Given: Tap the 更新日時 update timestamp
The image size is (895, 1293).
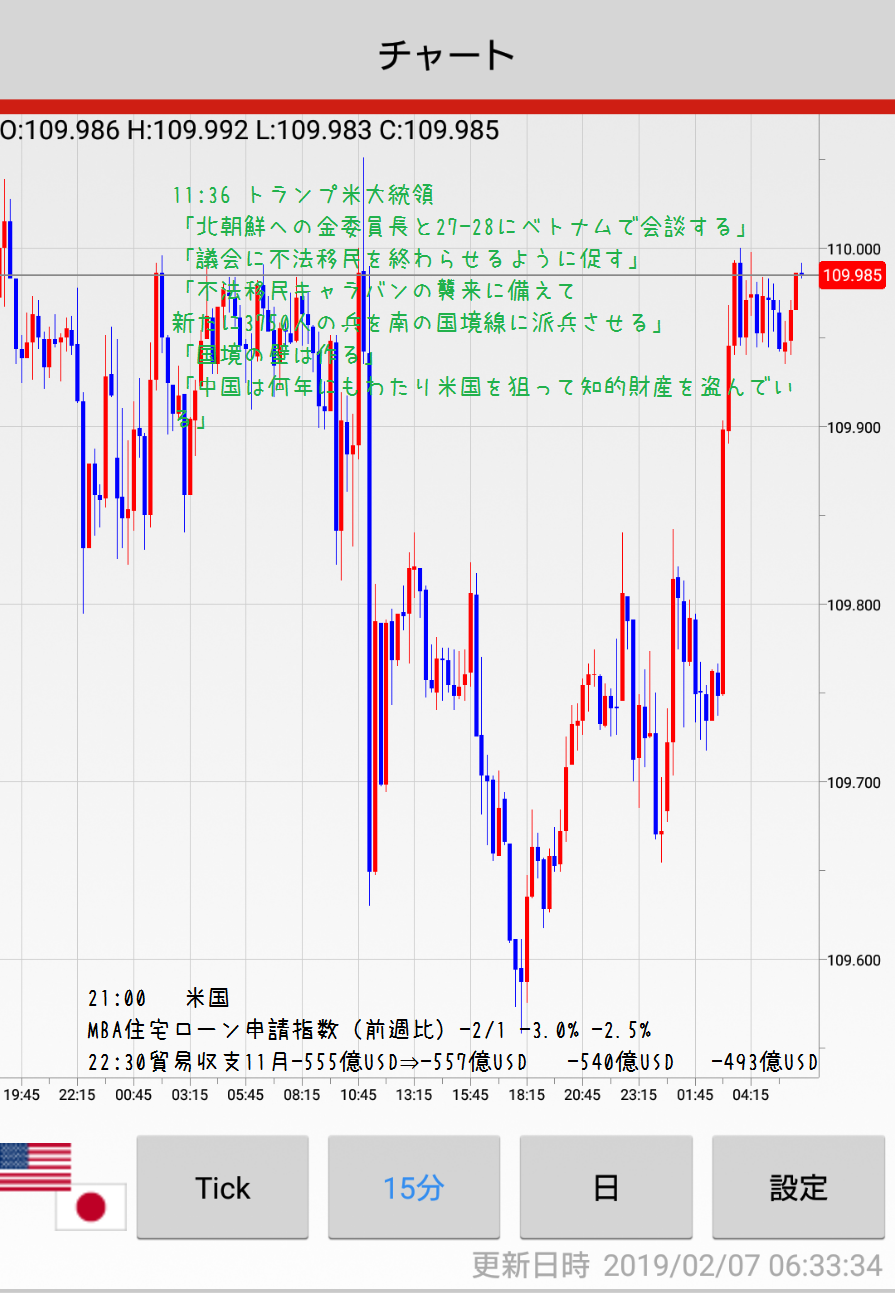Looking at the screenshot, I should [x=677, y=1265].
